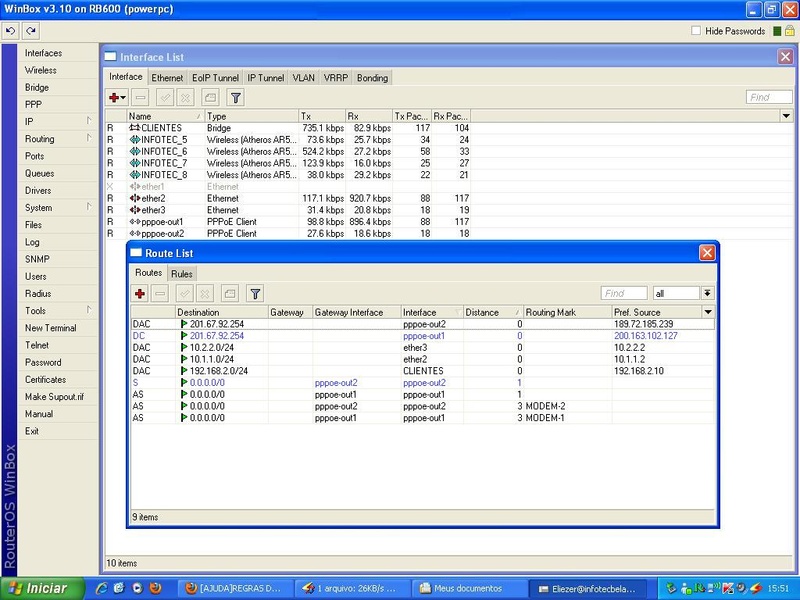Expand the System submenu
The image size is (800, 600).
click(59, 208)
